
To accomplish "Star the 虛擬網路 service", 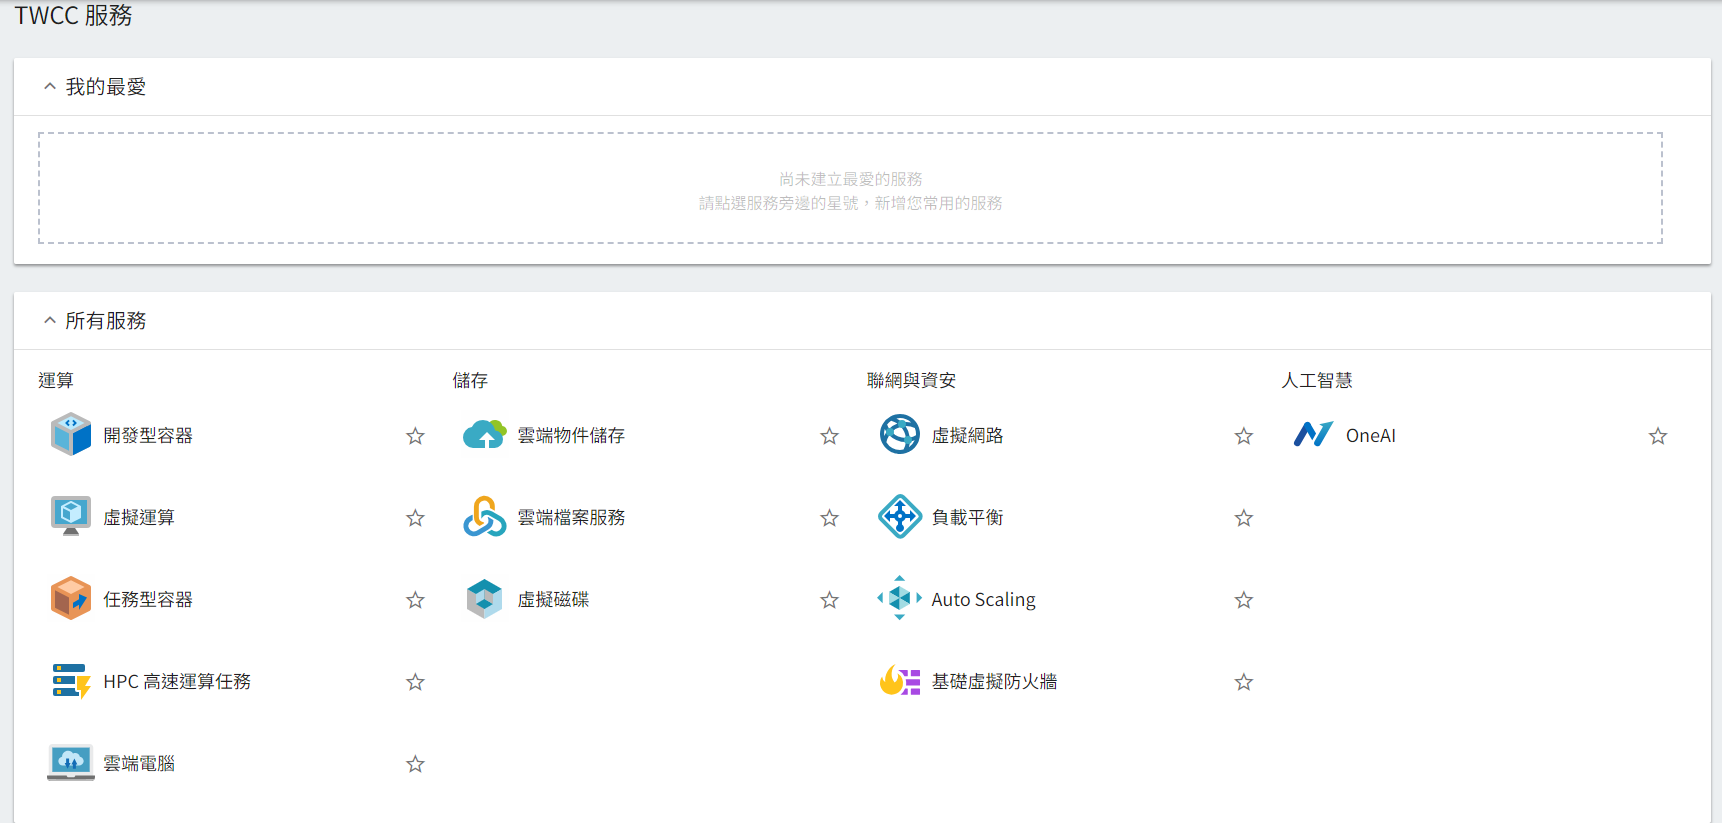I will click(1243, 436).
